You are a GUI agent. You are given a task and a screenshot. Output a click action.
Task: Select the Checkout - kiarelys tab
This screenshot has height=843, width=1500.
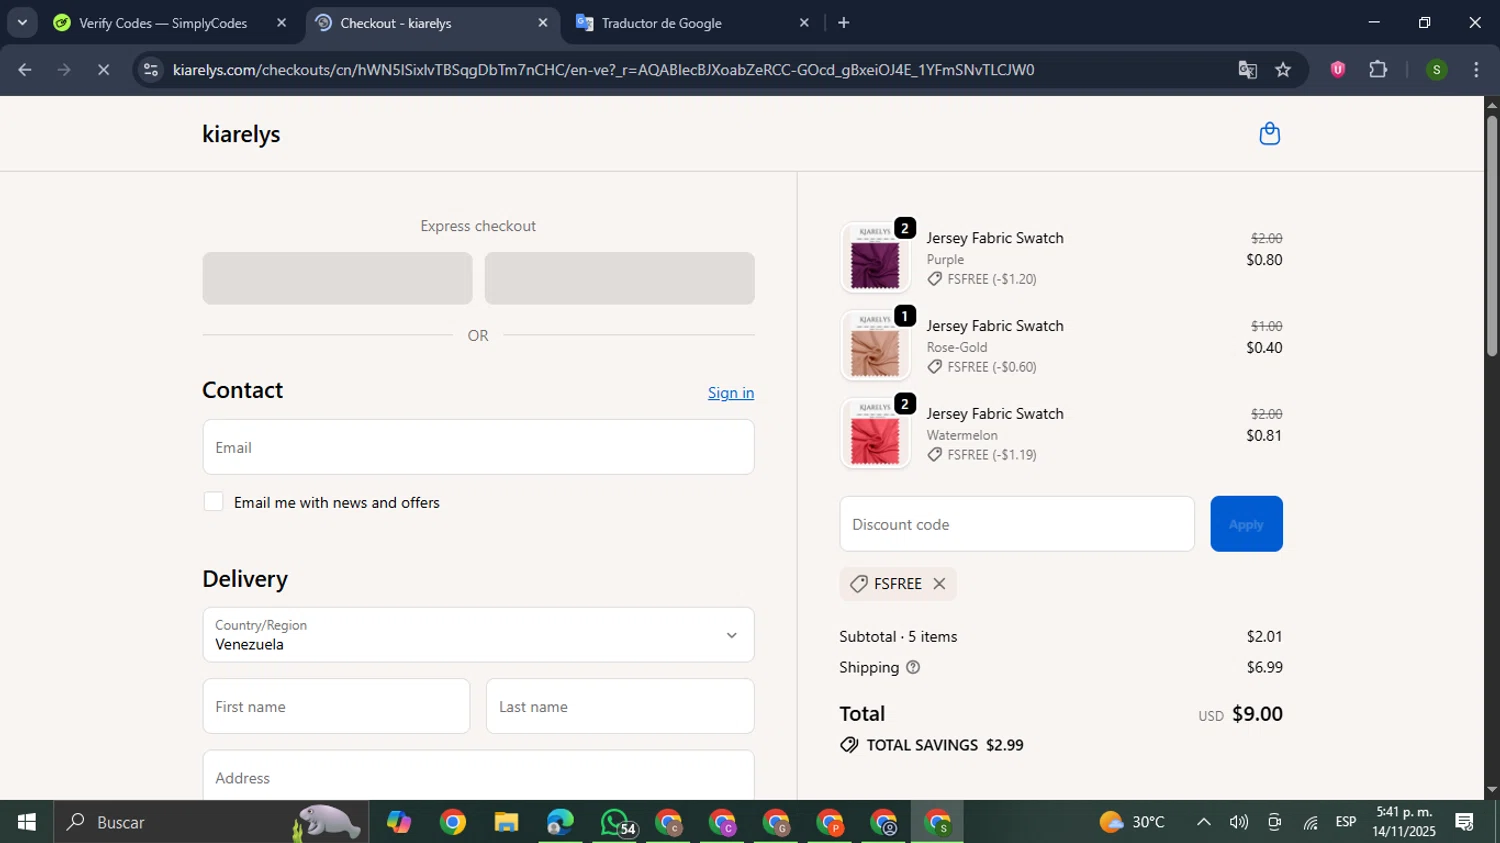[x=396, y=23]
